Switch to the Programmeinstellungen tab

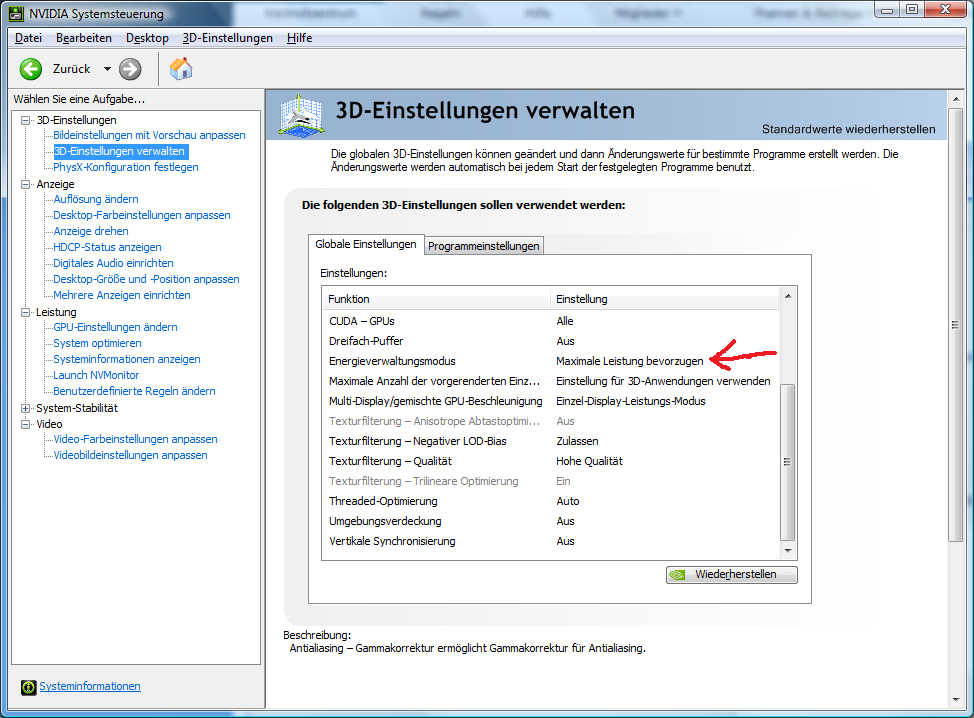(x=483, y=246)
